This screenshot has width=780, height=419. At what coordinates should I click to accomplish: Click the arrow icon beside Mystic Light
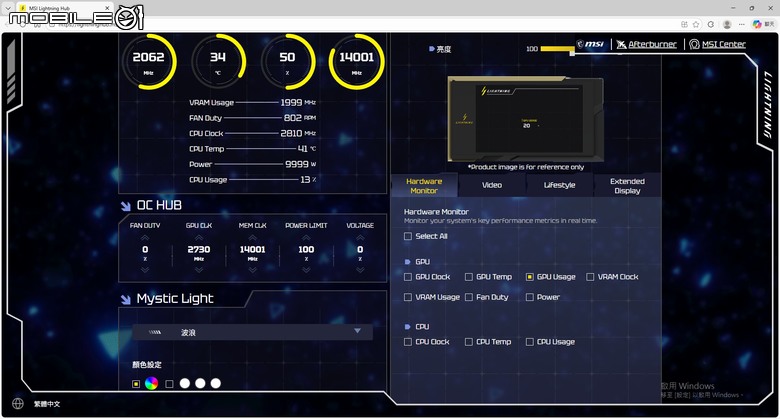pos(125,299)
